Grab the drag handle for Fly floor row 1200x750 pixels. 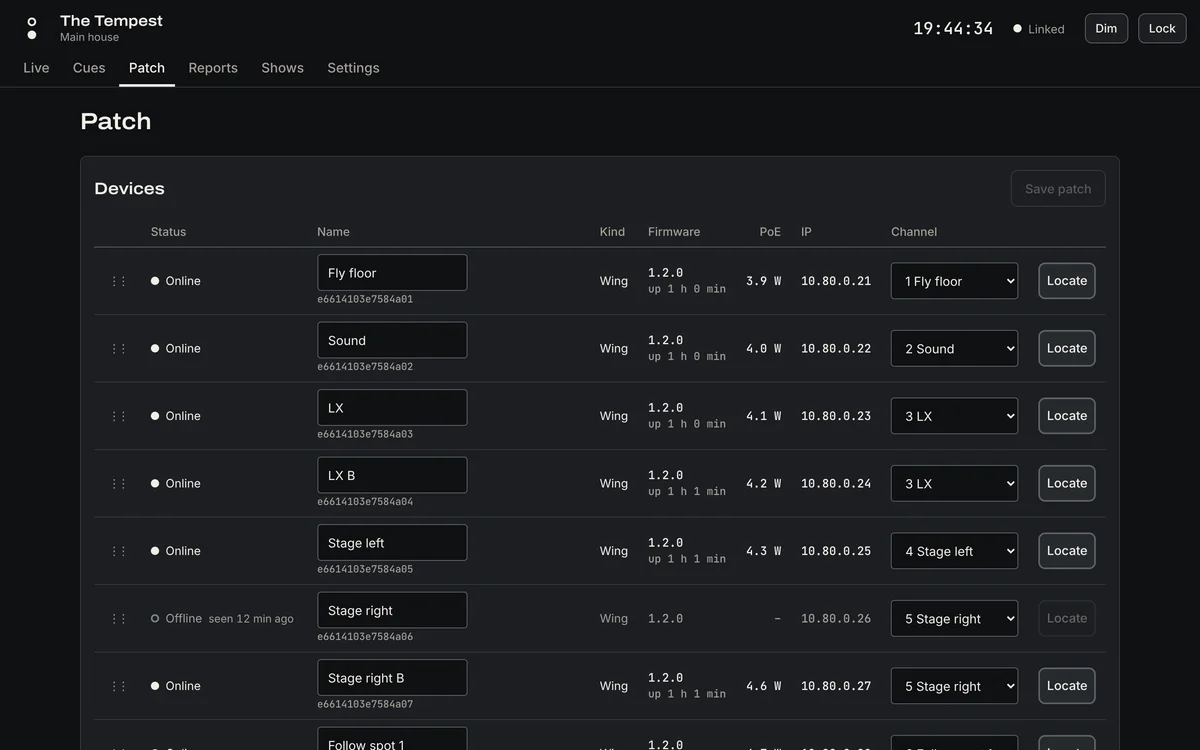pyautogui.click(x=119, y=281)
